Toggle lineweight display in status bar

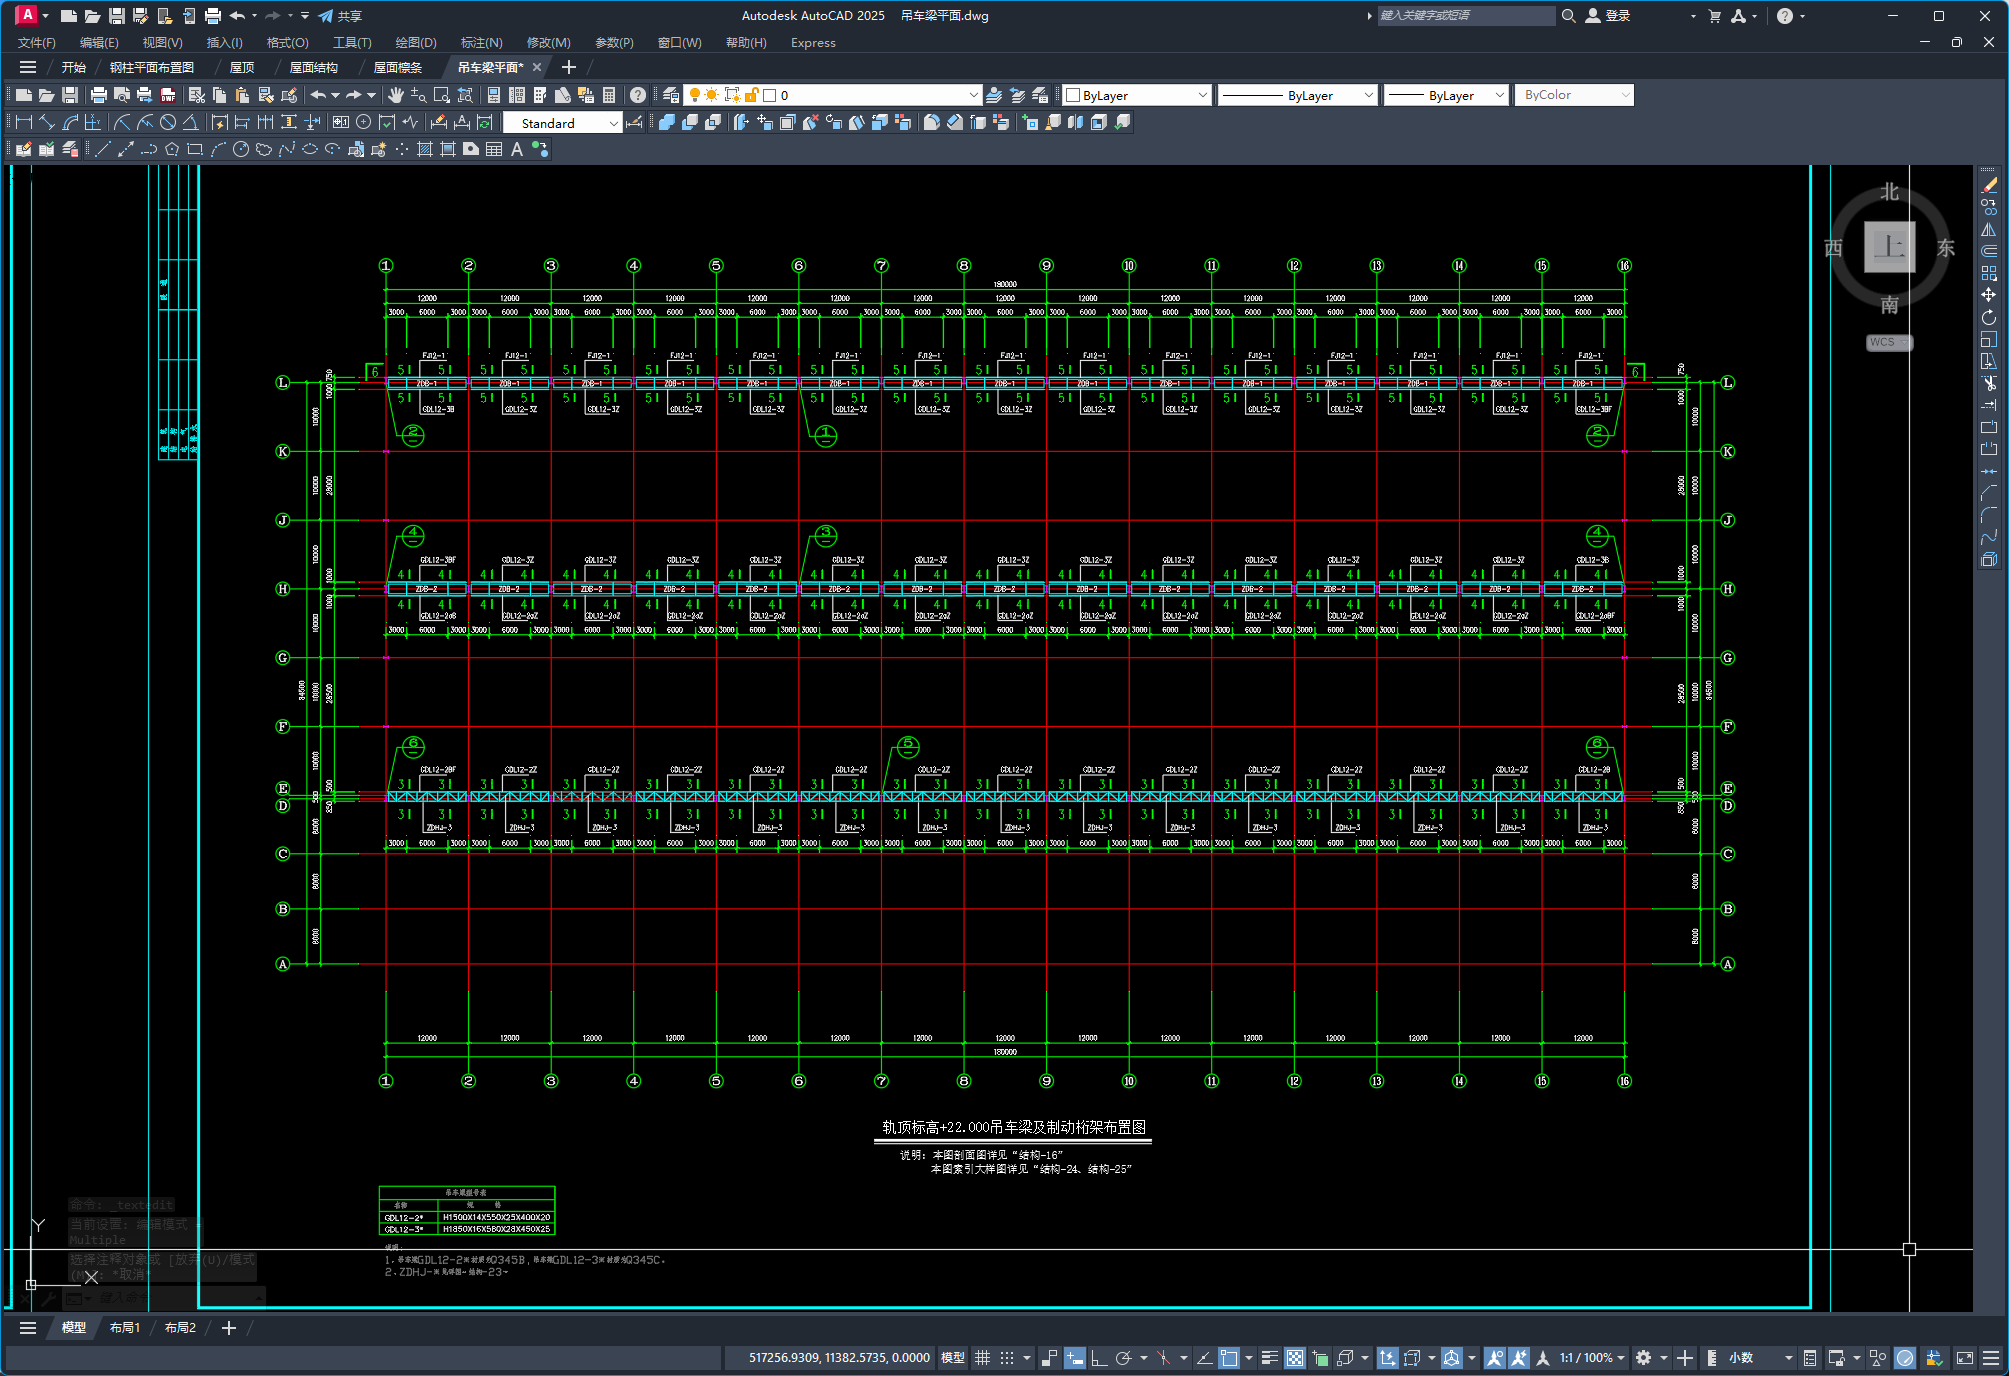tap(1269, 1357)
